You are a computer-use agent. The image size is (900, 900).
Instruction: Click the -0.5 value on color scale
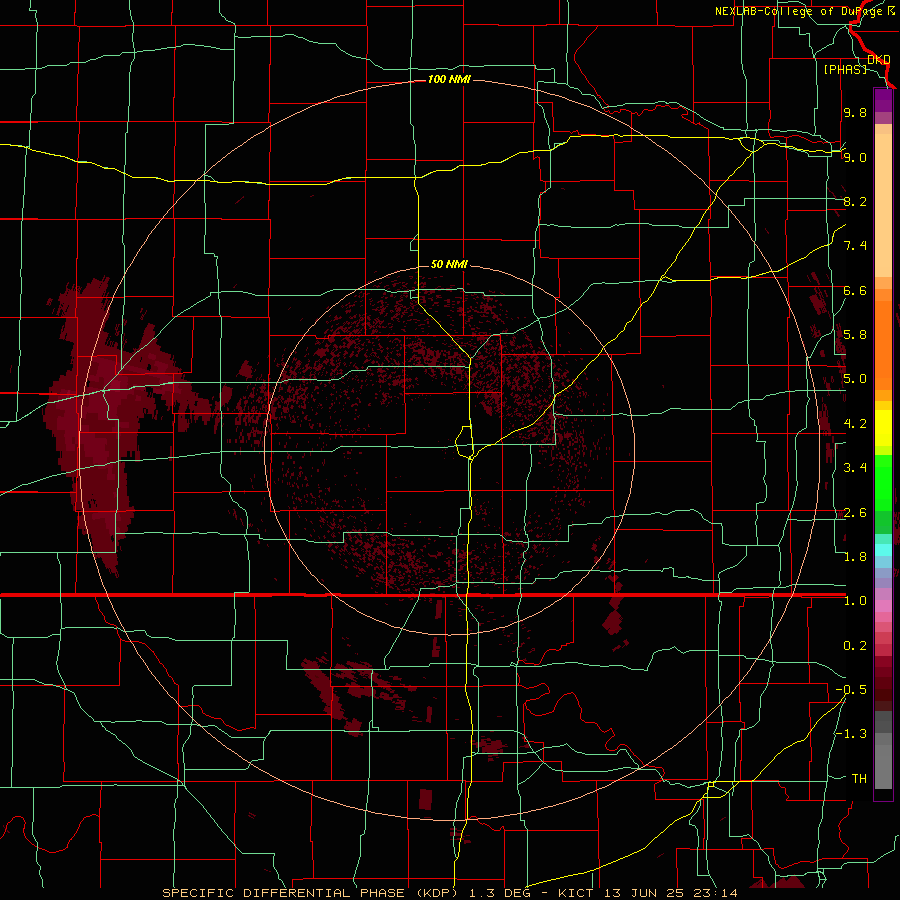[851, 690]
